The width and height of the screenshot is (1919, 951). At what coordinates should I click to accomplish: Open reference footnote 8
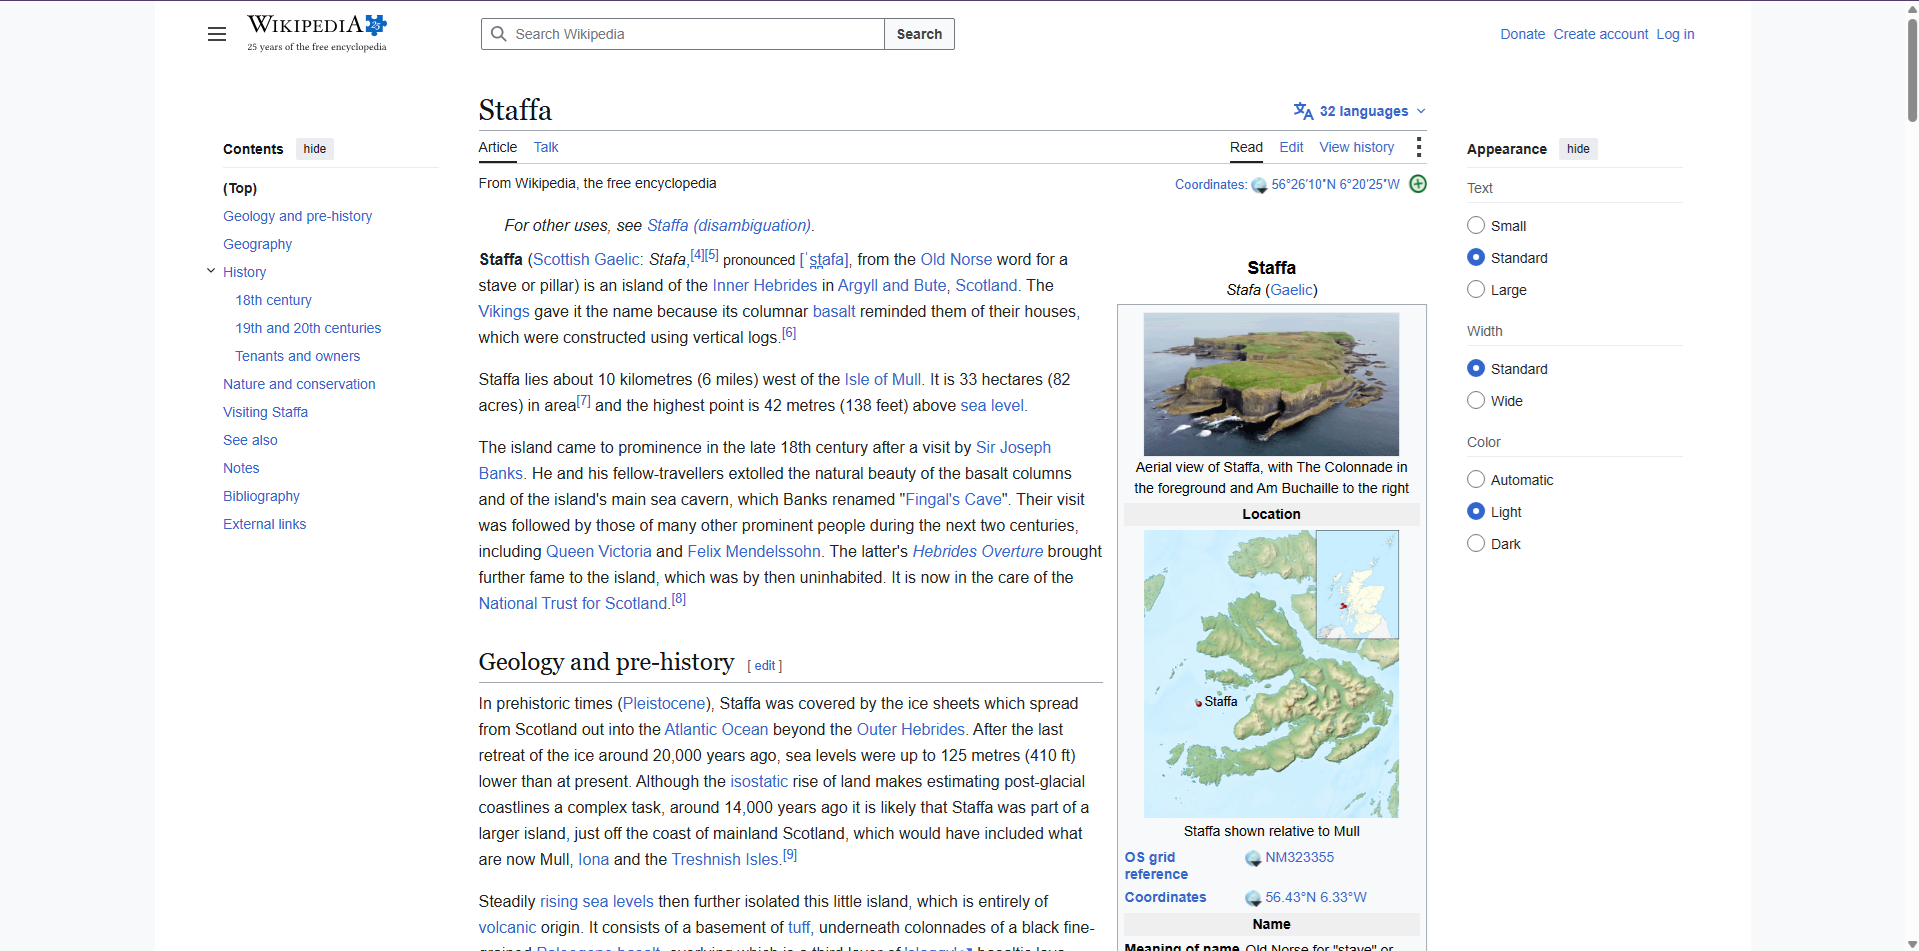click(x=679, y=599)
